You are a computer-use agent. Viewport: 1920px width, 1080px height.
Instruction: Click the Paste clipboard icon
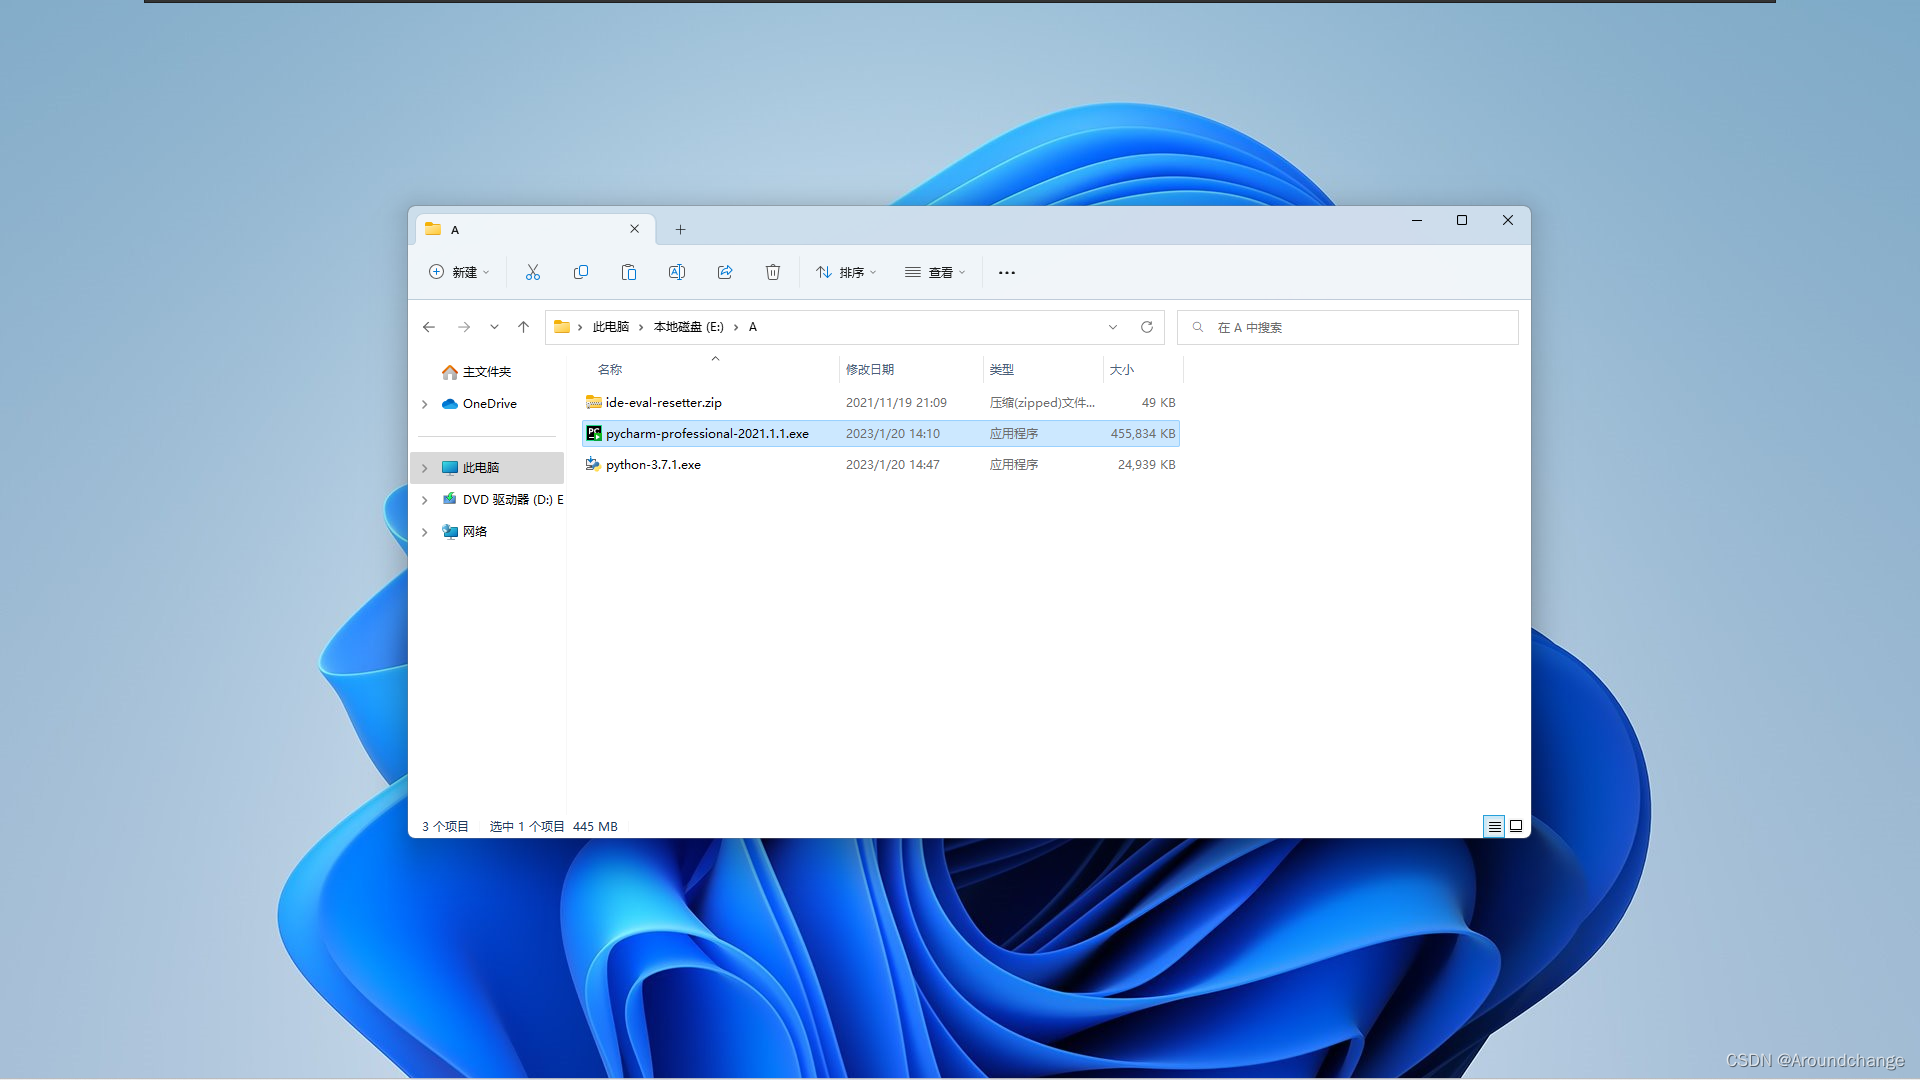point(628,272)
